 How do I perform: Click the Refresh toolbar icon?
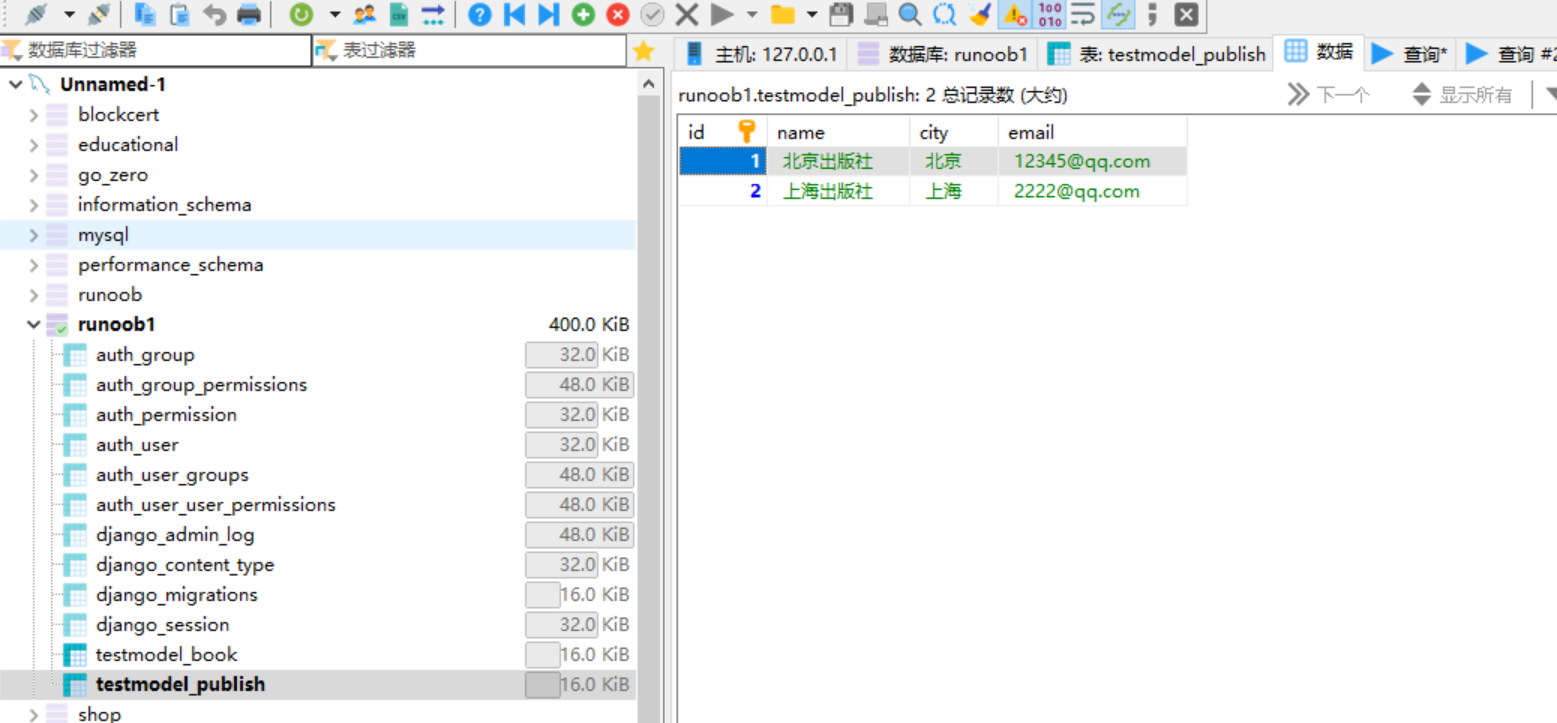pos(301,14)
